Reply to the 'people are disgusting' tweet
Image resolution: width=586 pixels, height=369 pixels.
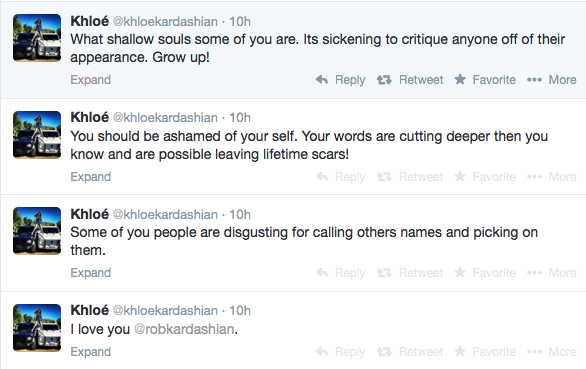(x=340, y=273)
